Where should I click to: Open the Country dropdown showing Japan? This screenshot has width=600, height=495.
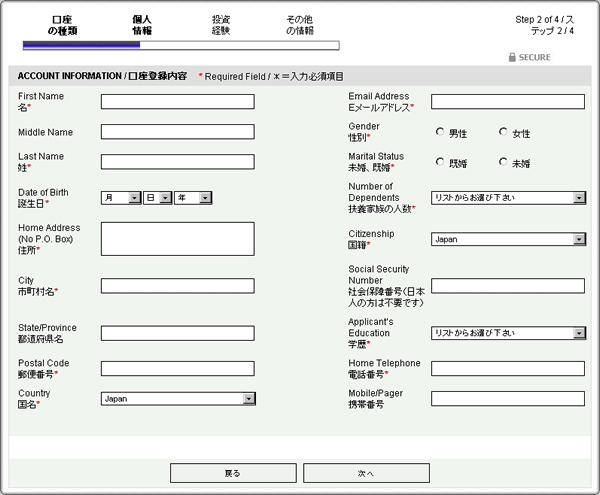(x=178, y=399)
